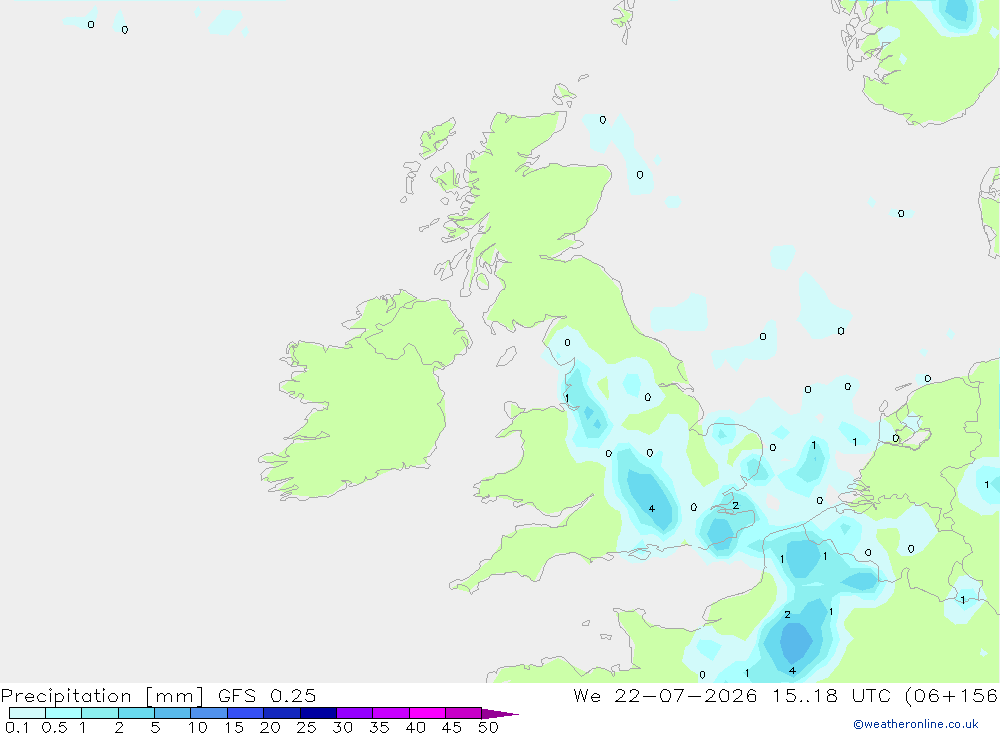Click the 0.5–1 mm legend color swatch
Screen dimensions: 1000x733
pos(64,713)
